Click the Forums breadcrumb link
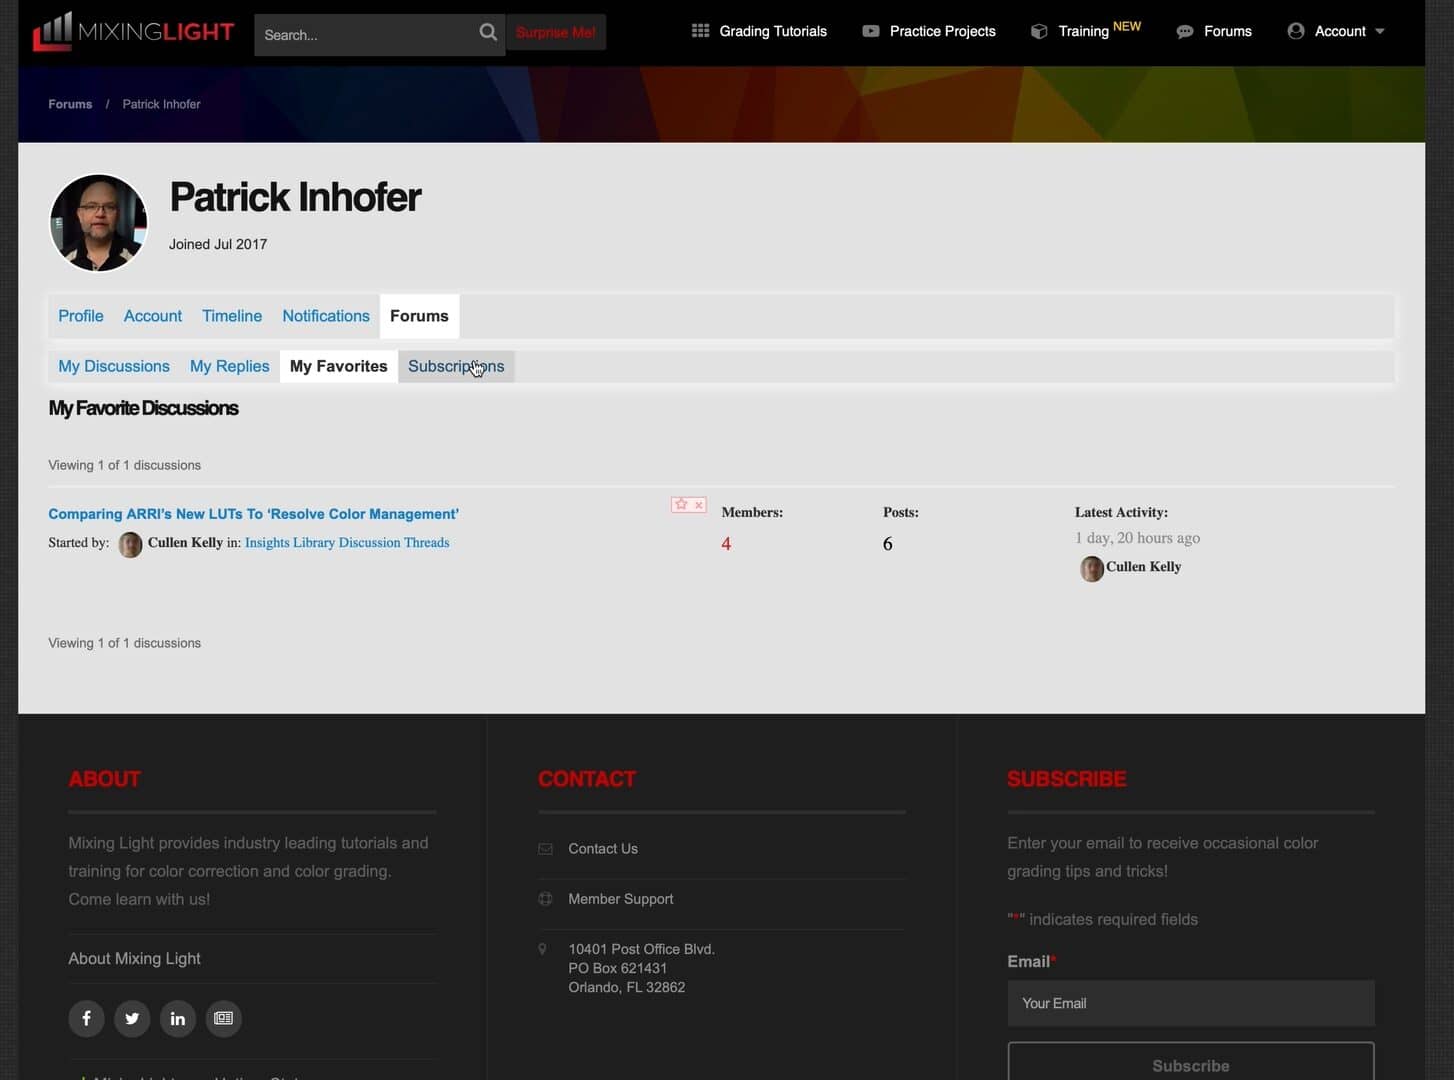The image size is (1454, 1080). [70, 104]
